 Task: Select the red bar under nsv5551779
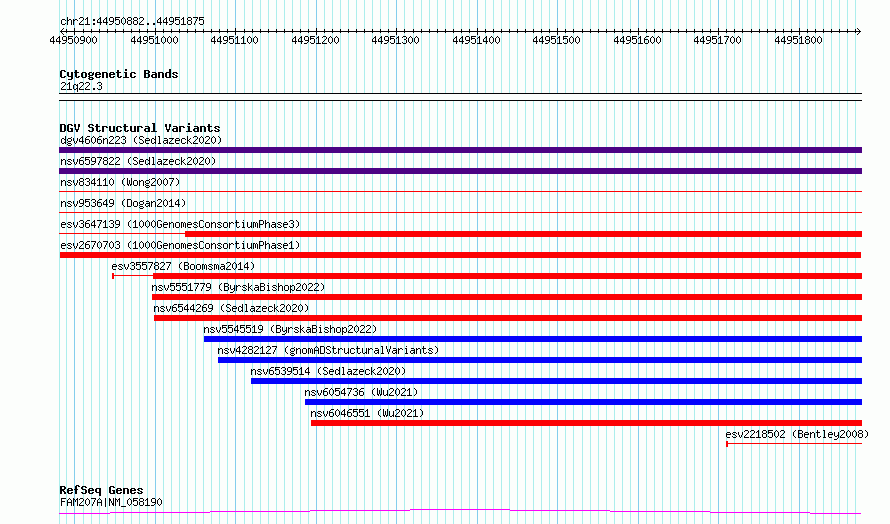pos(507,297)
